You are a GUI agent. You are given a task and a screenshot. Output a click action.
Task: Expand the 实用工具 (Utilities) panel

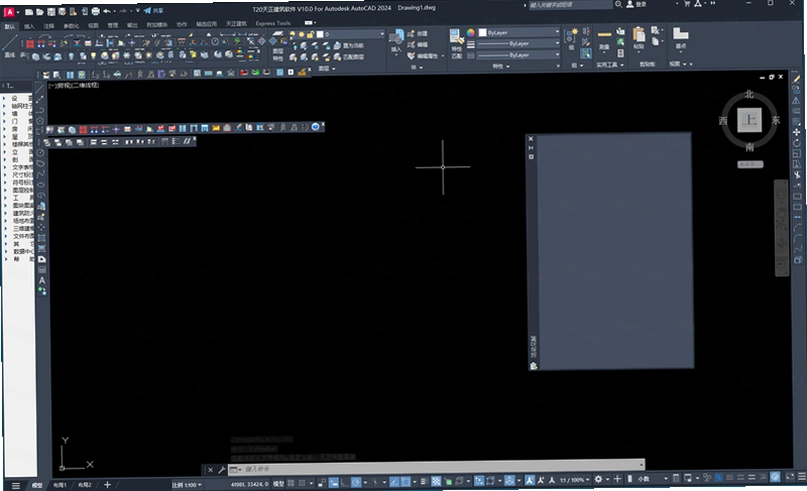pos(610,65)
